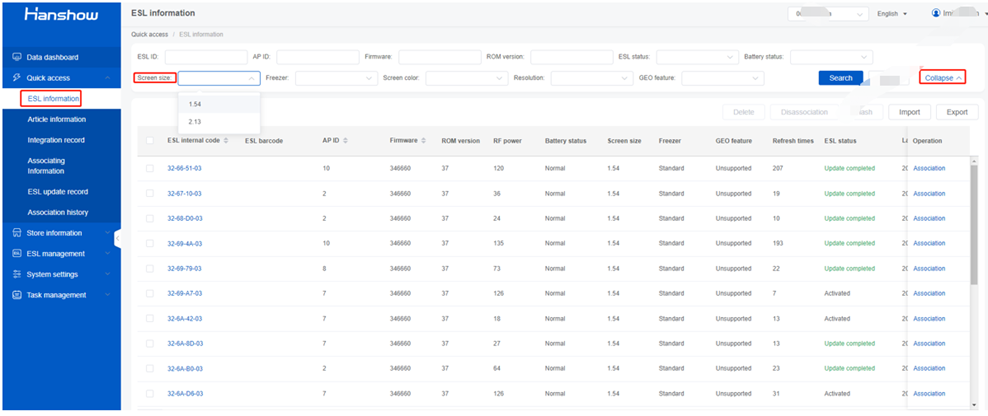Open the store selector dropdown in header

(x=829, y=14)
